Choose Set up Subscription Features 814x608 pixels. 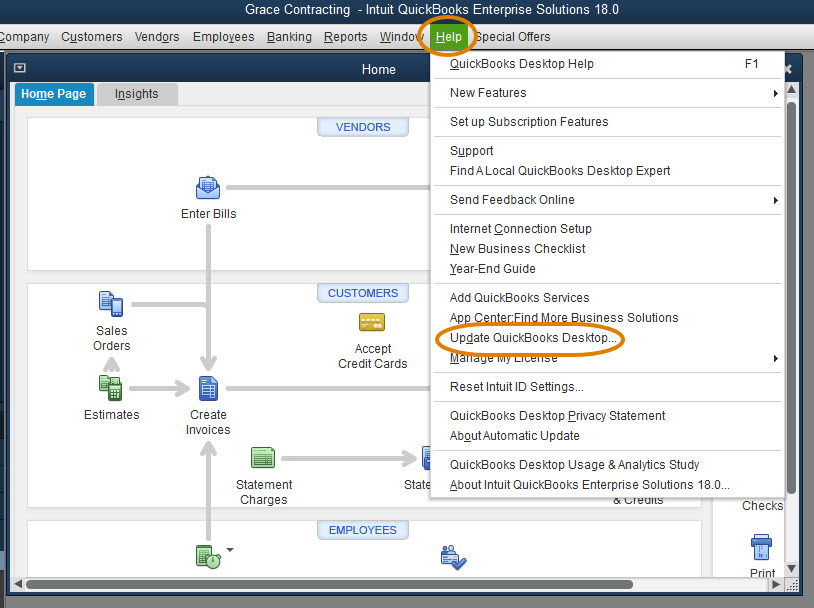pos(606,122)
